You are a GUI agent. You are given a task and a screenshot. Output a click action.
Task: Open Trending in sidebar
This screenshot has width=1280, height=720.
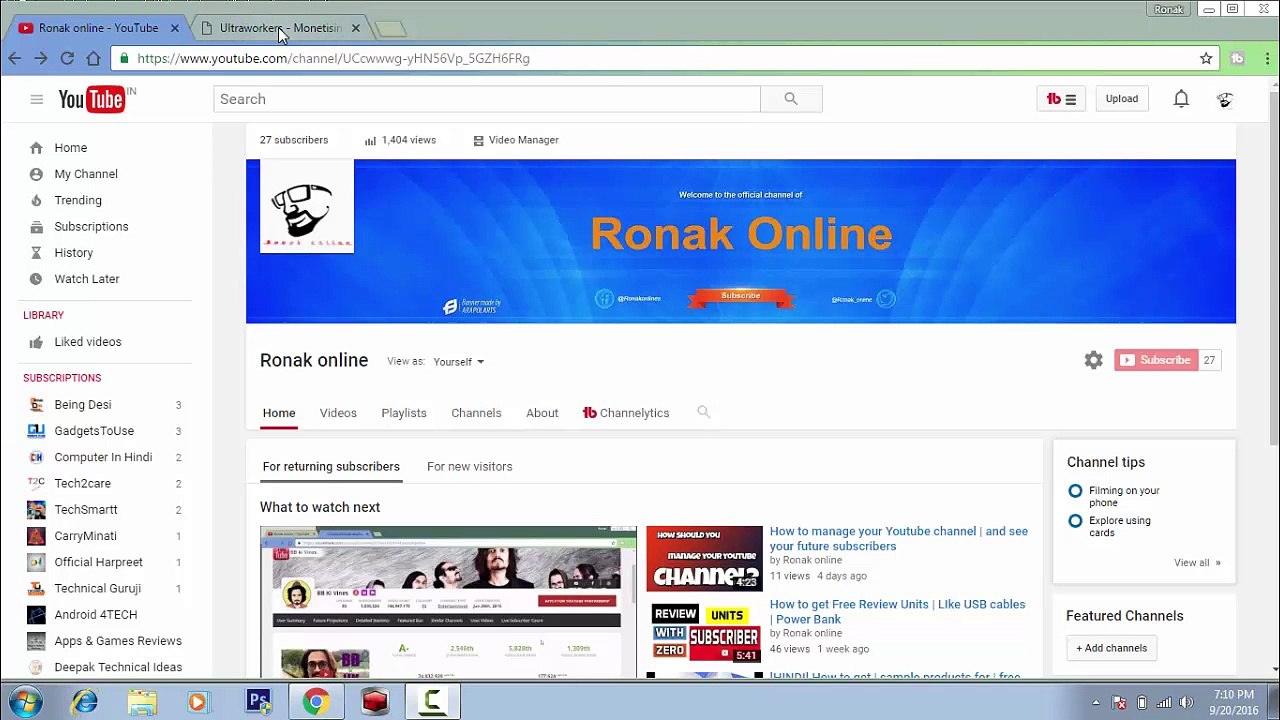[78, 200]
